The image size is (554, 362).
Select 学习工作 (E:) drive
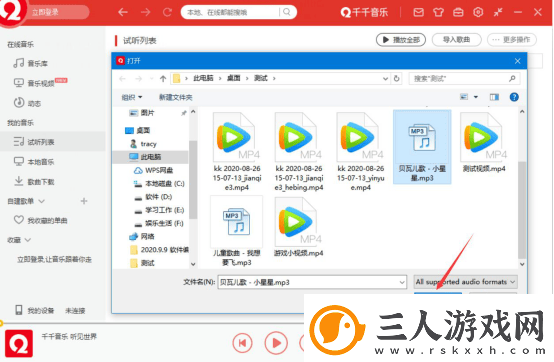[165, 210]
